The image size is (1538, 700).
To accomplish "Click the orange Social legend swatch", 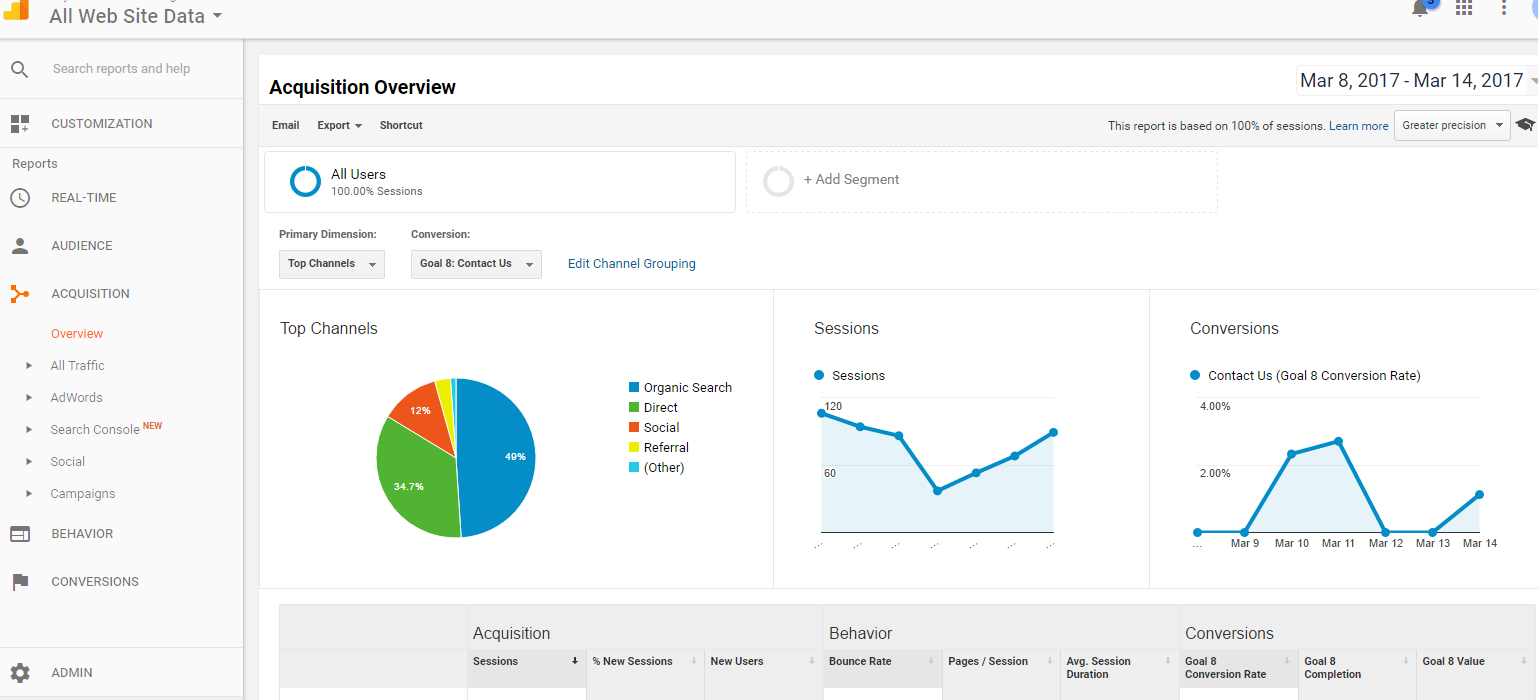I will tap(634, 428).
